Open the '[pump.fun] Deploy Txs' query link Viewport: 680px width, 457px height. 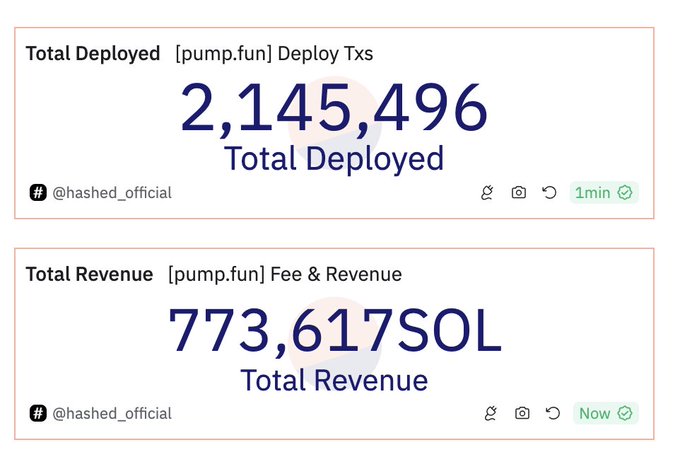click(274, 54)
